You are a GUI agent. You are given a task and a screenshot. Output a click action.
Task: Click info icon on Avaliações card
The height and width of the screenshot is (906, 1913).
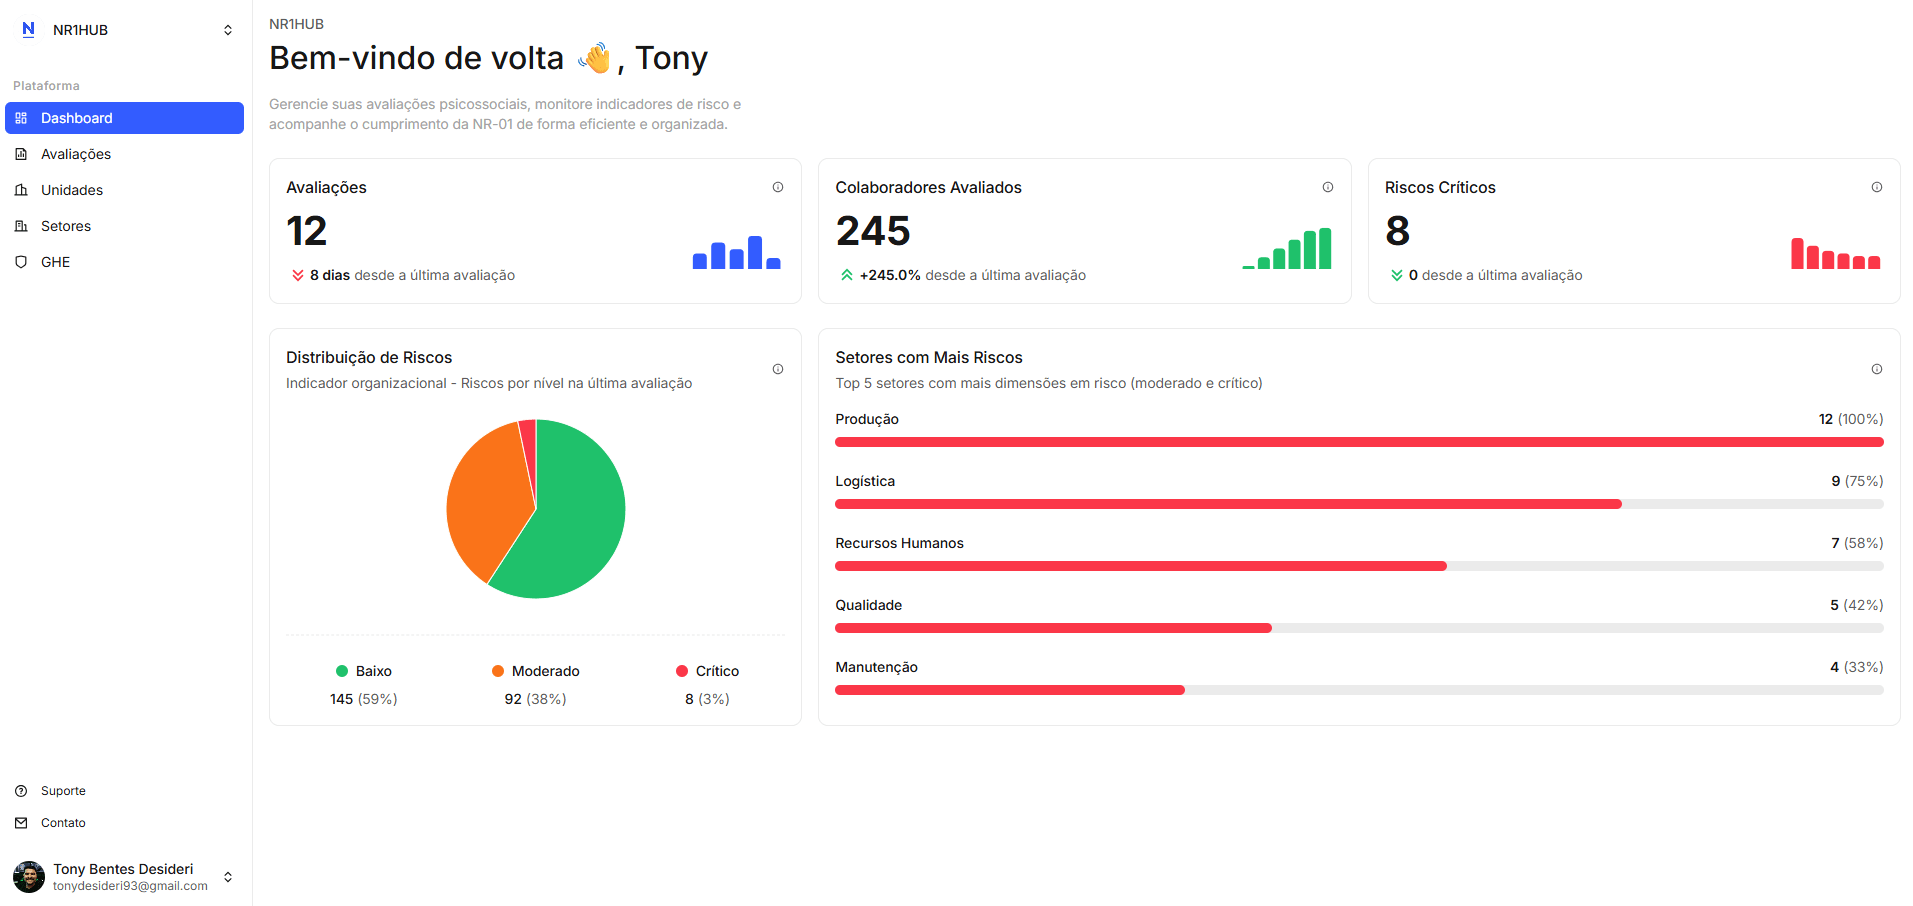(778, 187)
